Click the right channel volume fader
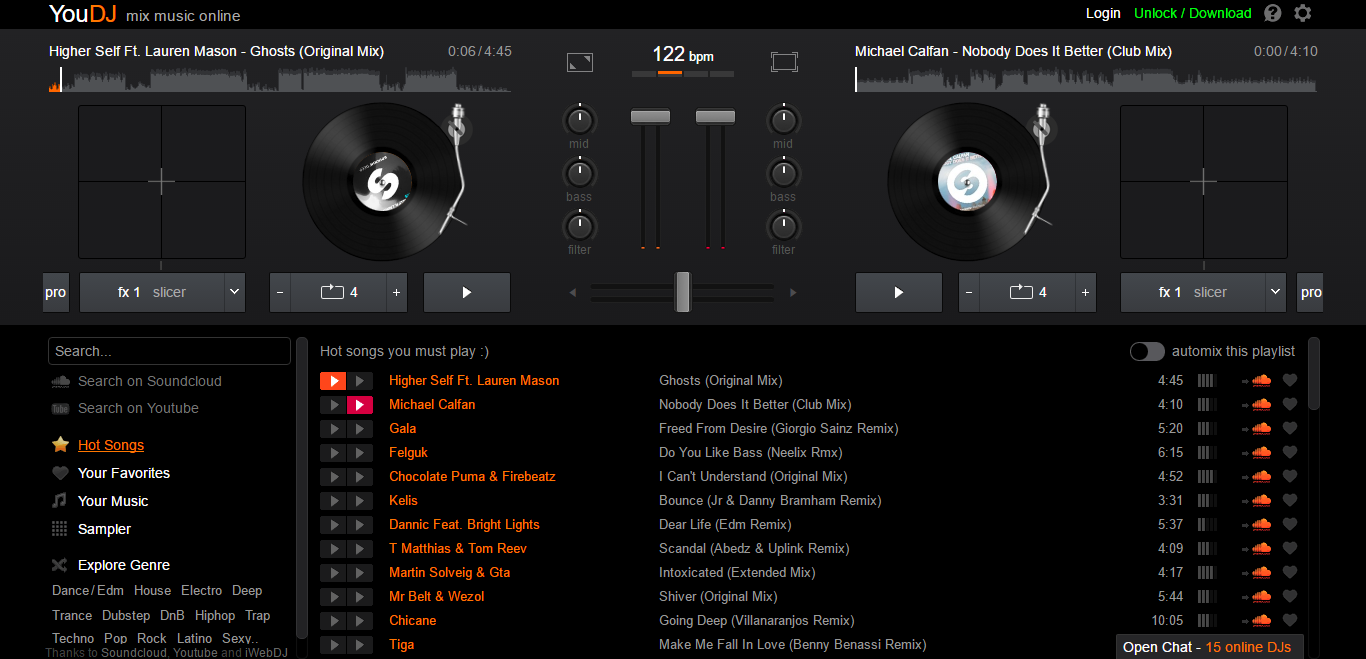The width and height of the screenshot is (1366, 659). pos(715,117)
